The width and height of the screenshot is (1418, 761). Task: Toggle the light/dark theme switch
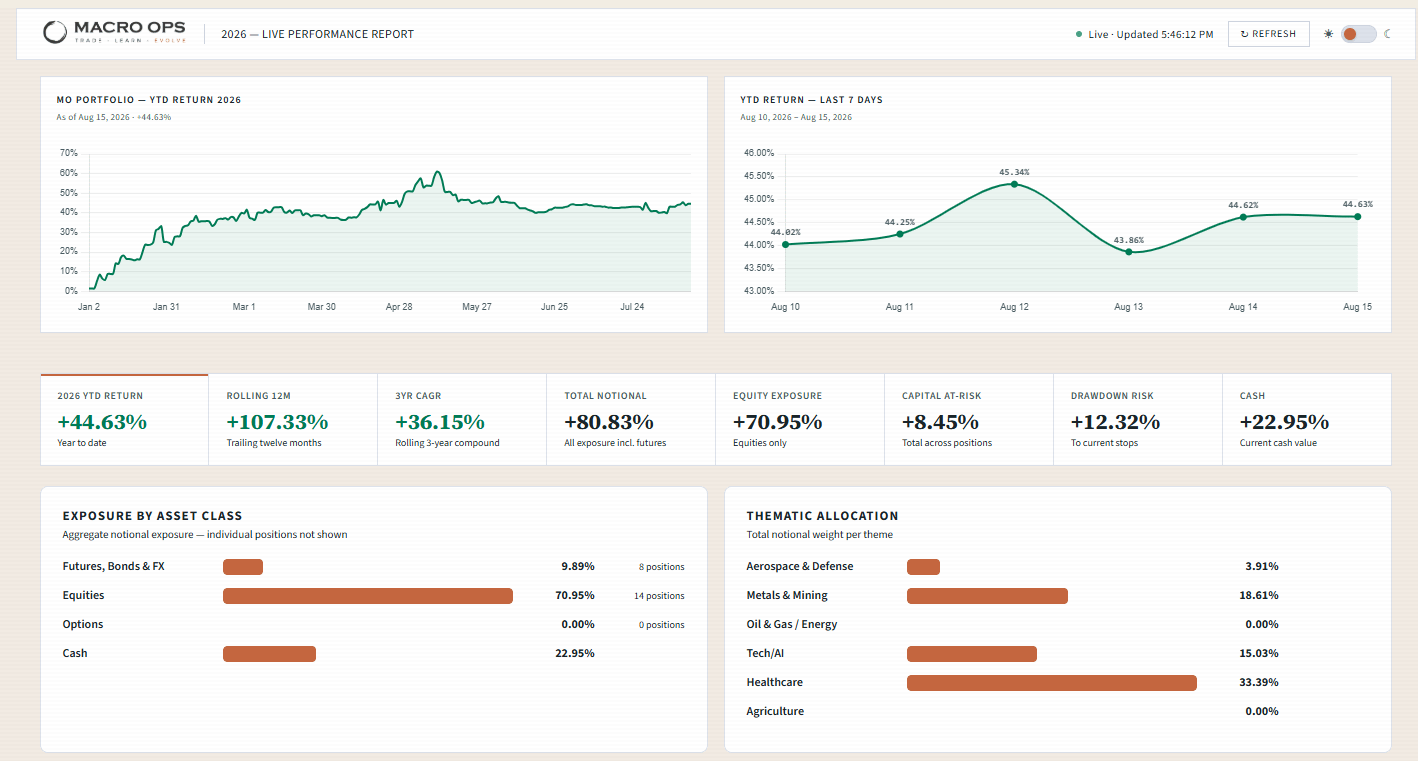[x=1359, y=34]
